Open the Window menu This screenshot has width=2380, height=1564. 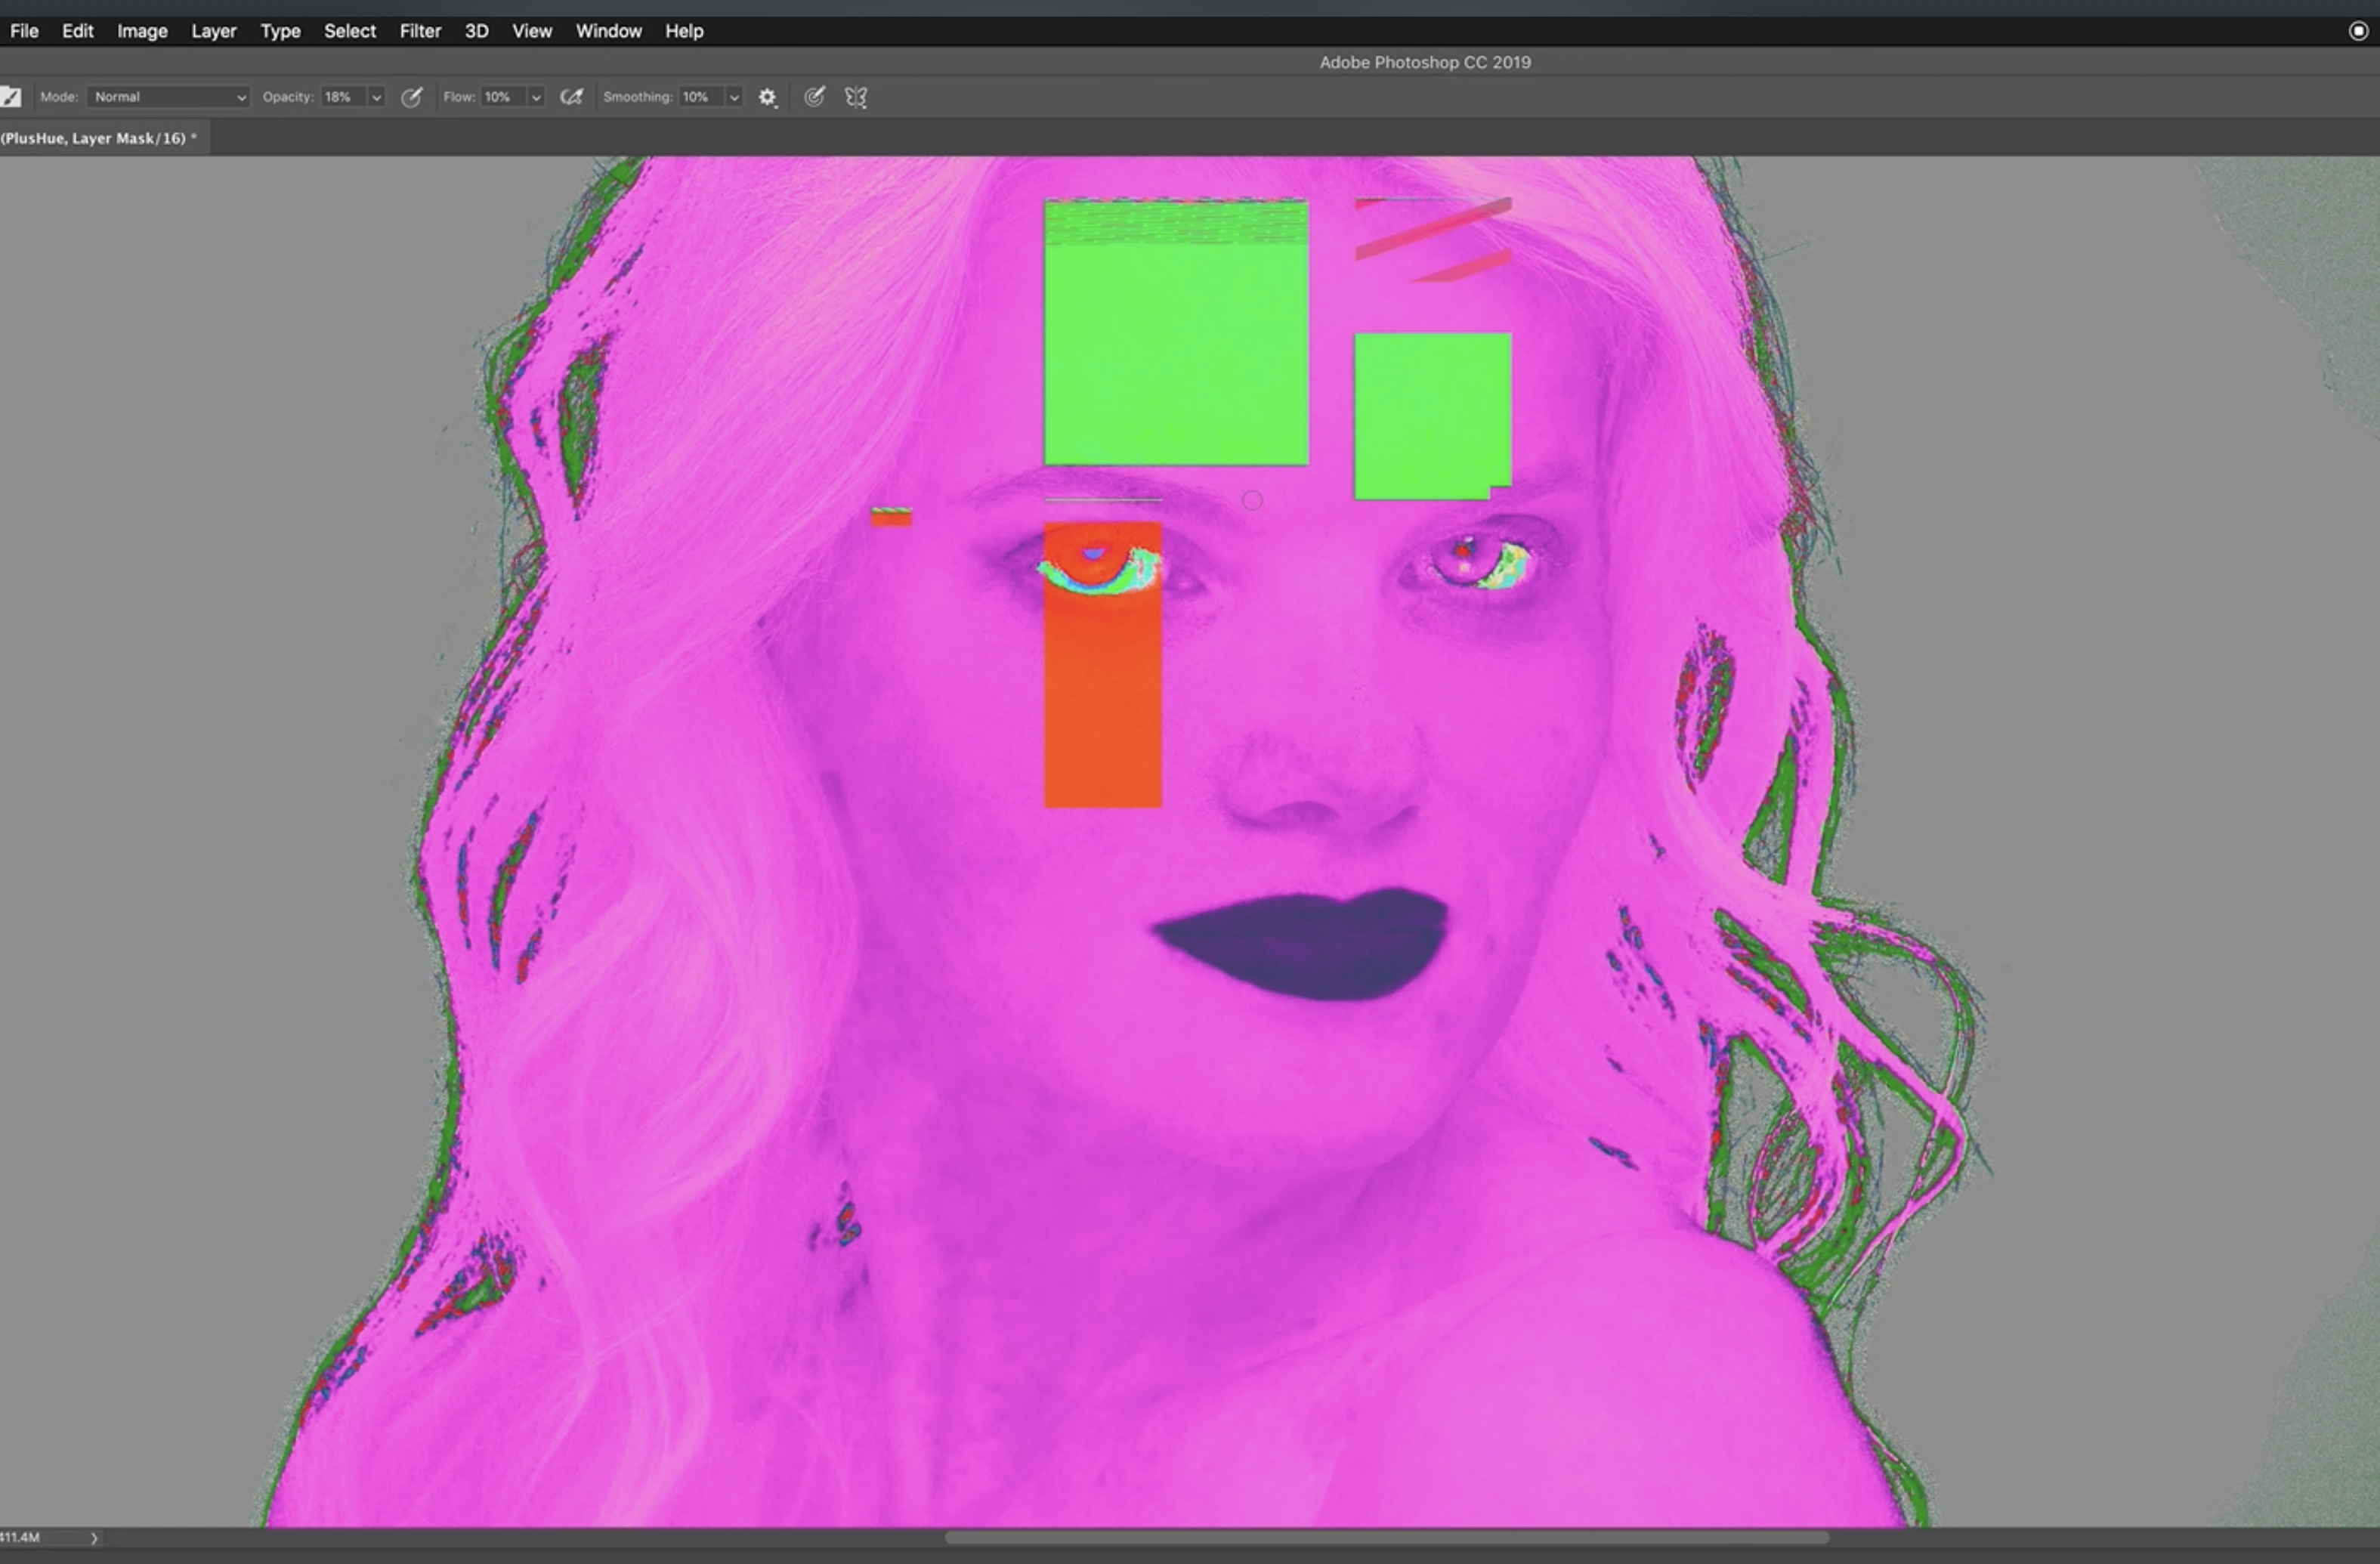[608, 31]
